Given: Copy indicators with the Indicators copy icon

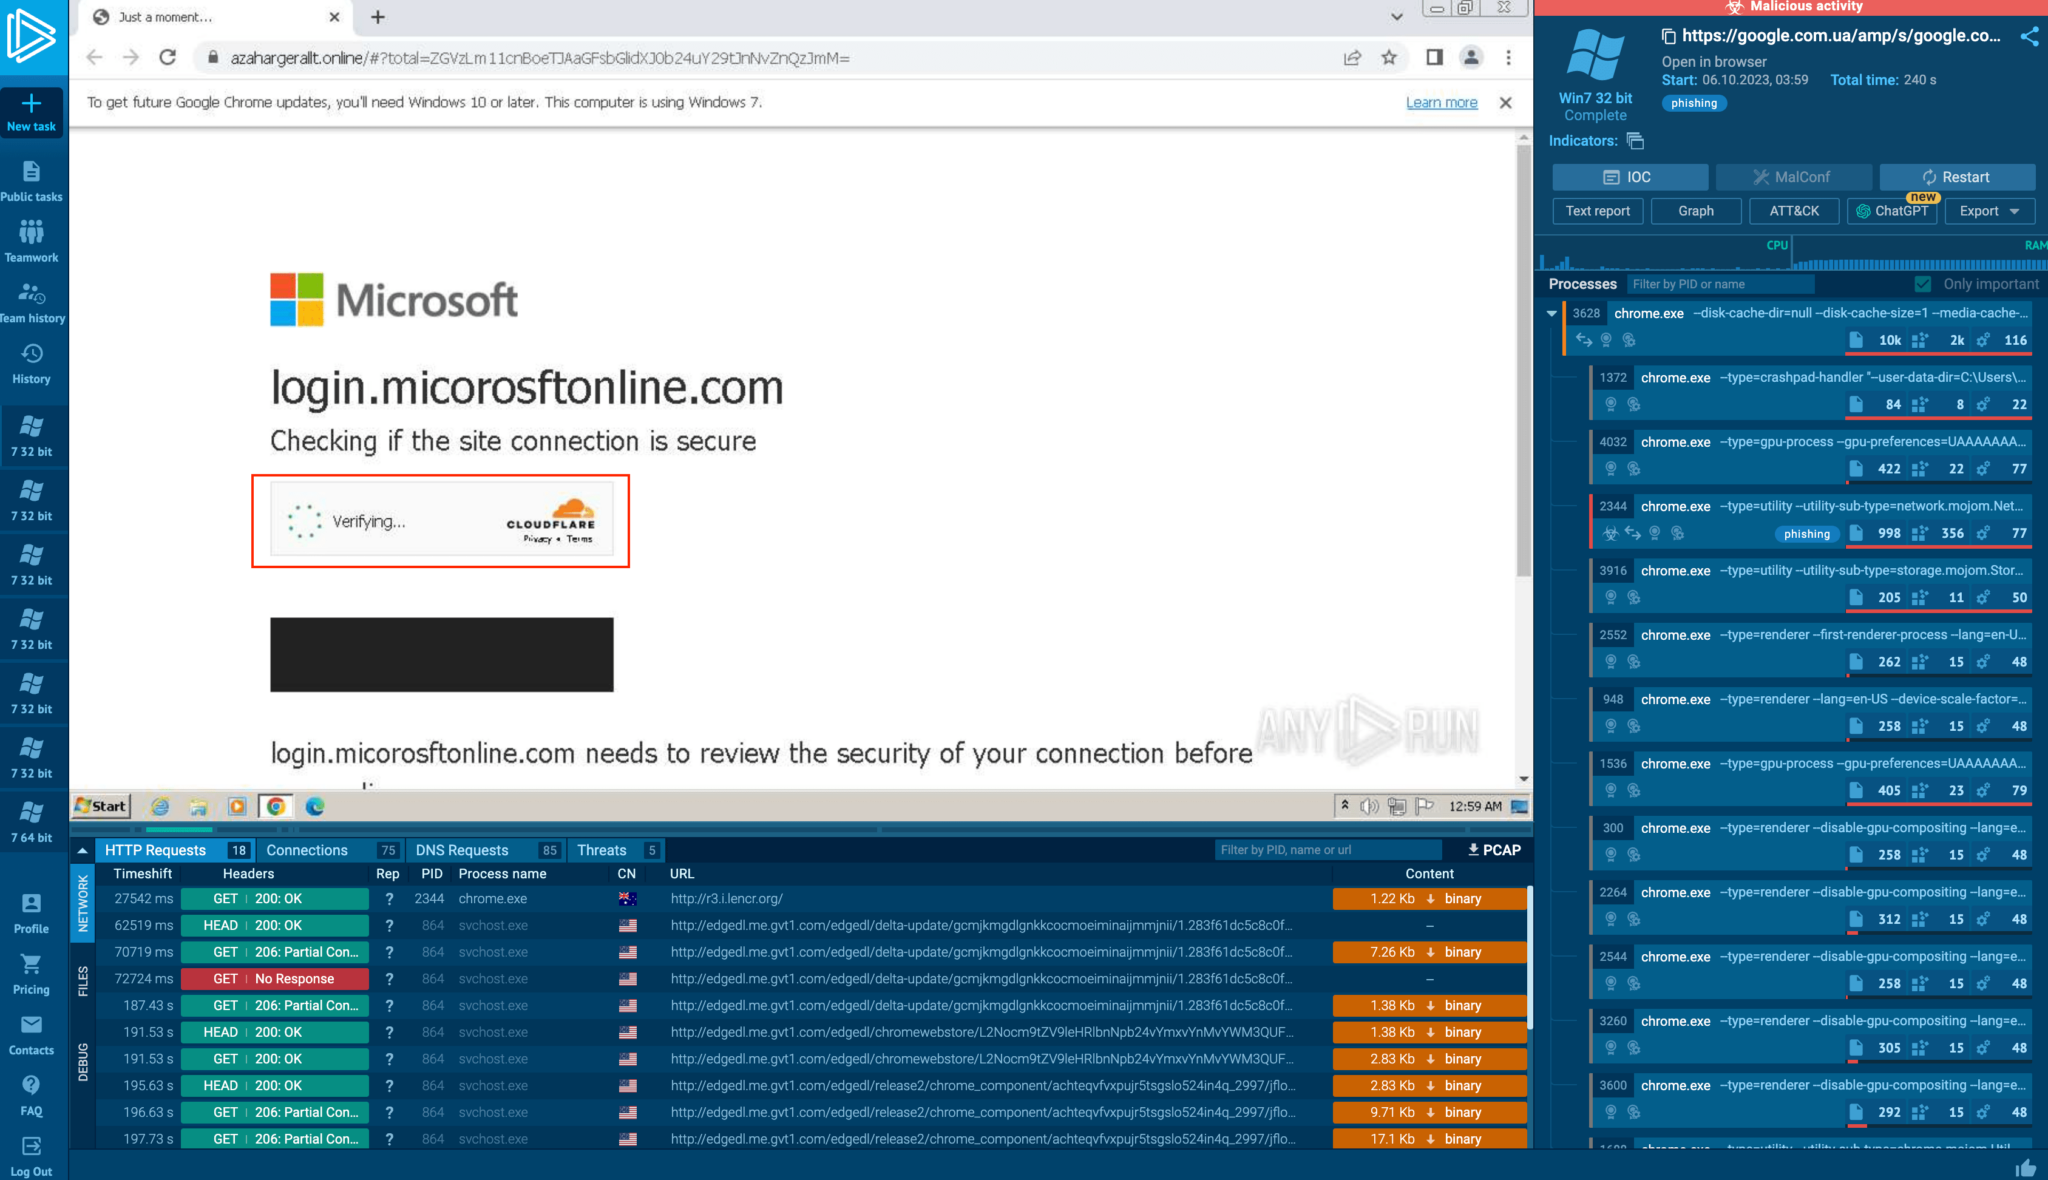Looking at the screenshot, I should [x=1635, y=141].
